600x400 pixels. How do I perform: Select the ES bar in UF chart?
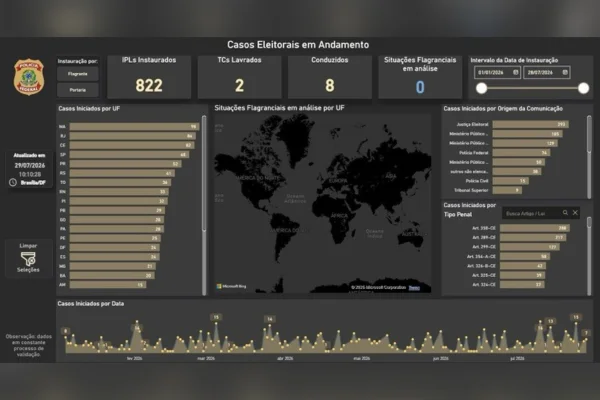[x=115, y=257]
